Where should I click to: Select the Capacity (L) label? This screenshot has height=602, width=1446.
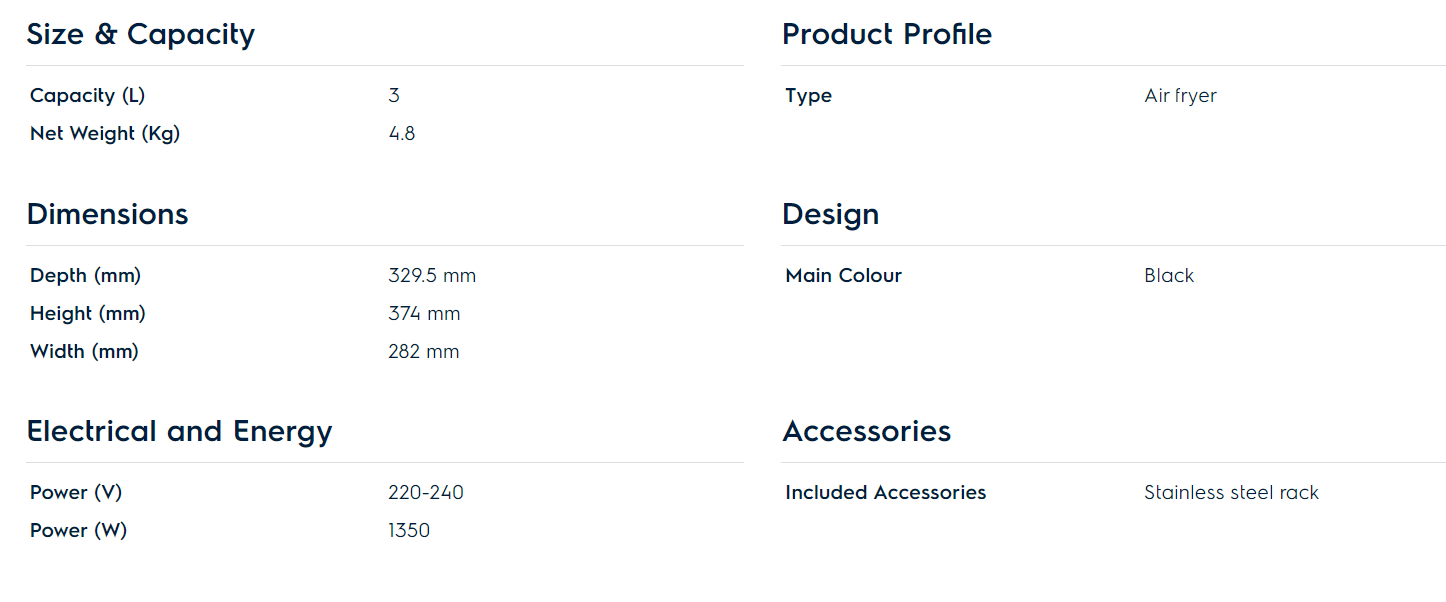(87, 96)
